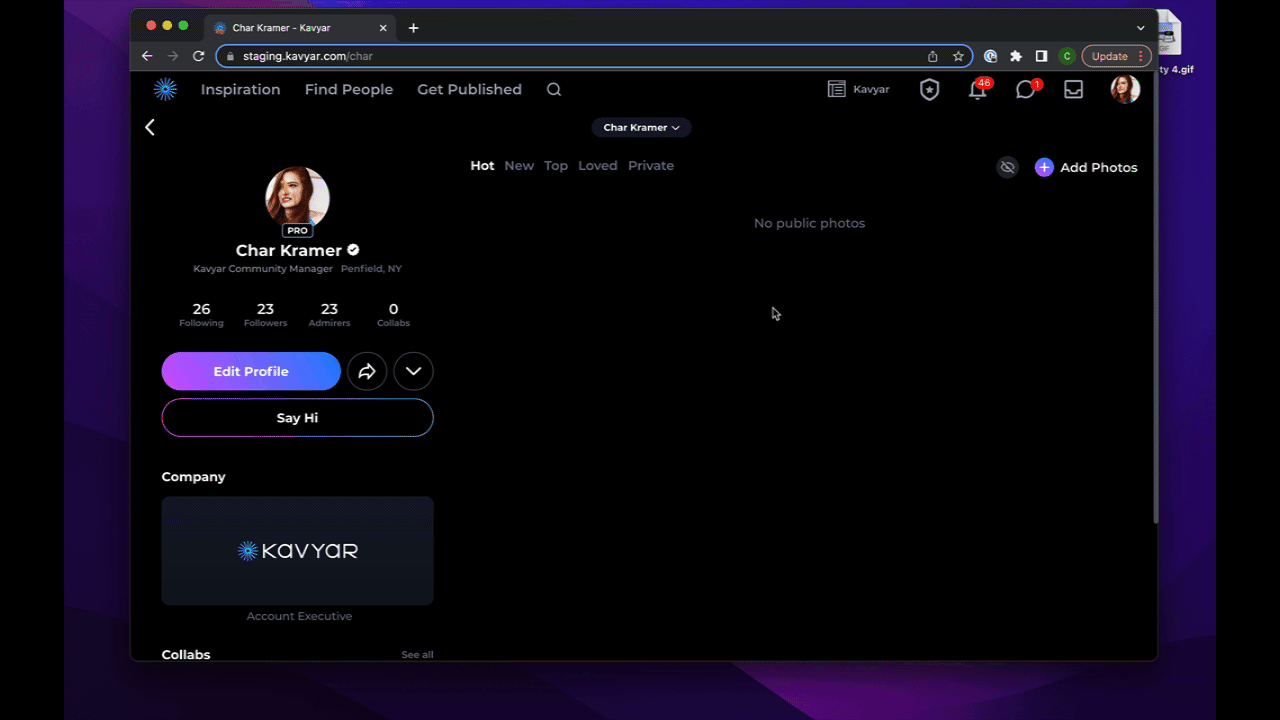The width and height of the screenshot is (1280, 720).
Task: Bookmark page with star icon
Action: [x=958, y=56]
